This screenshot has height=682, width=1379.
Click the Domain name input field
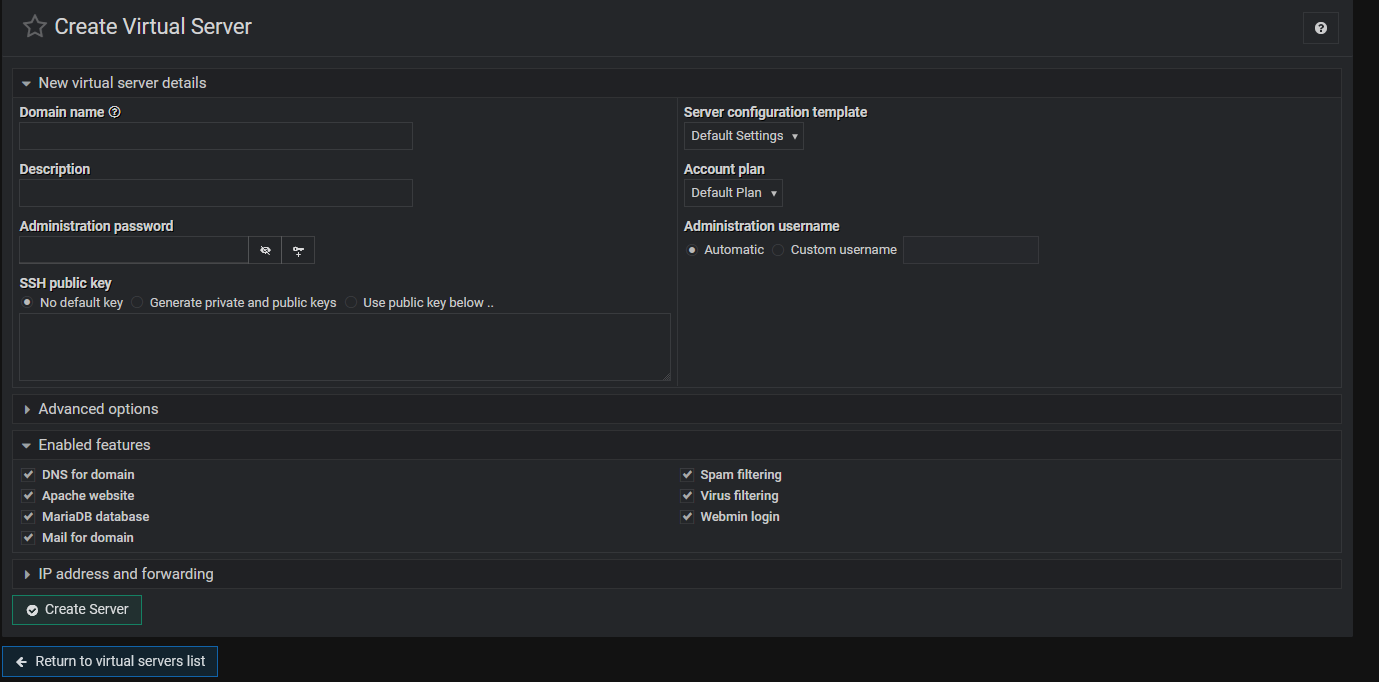[215, 136]
